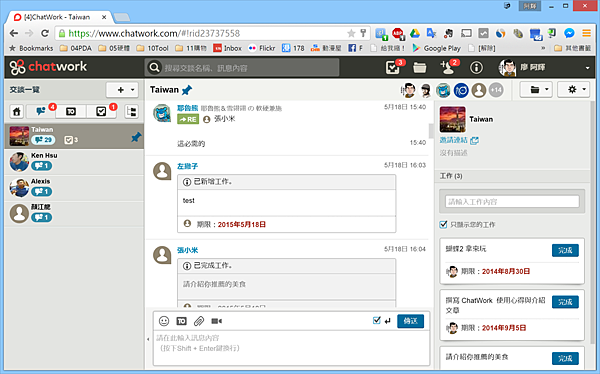Viewport: 600px width, 374px height.
Task: Open the invitation link
Action: (x=453, y=140)
